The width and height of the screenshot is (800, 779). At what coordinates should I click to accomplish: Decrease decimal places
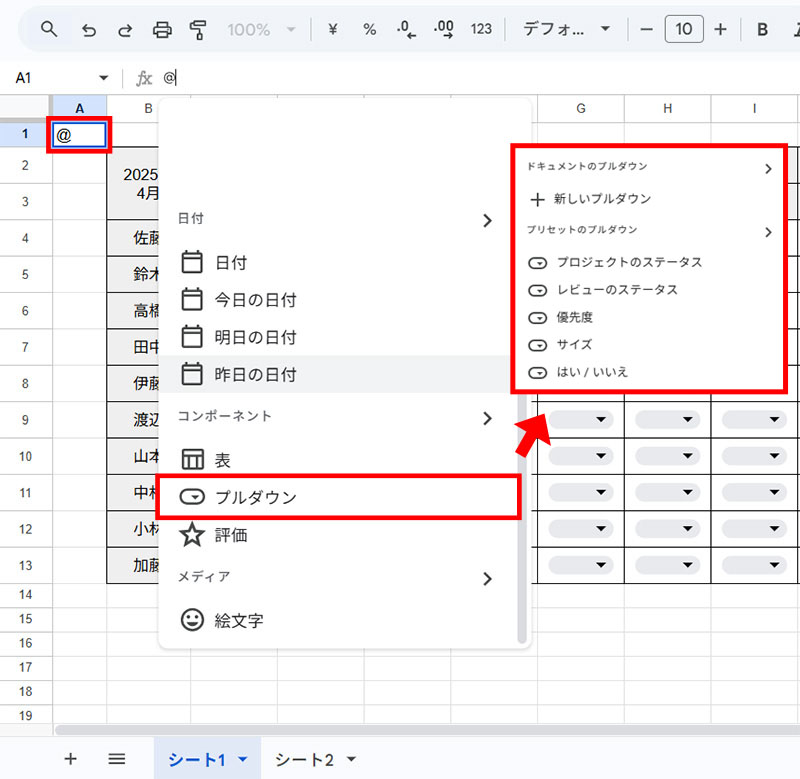tap(407, 30)
